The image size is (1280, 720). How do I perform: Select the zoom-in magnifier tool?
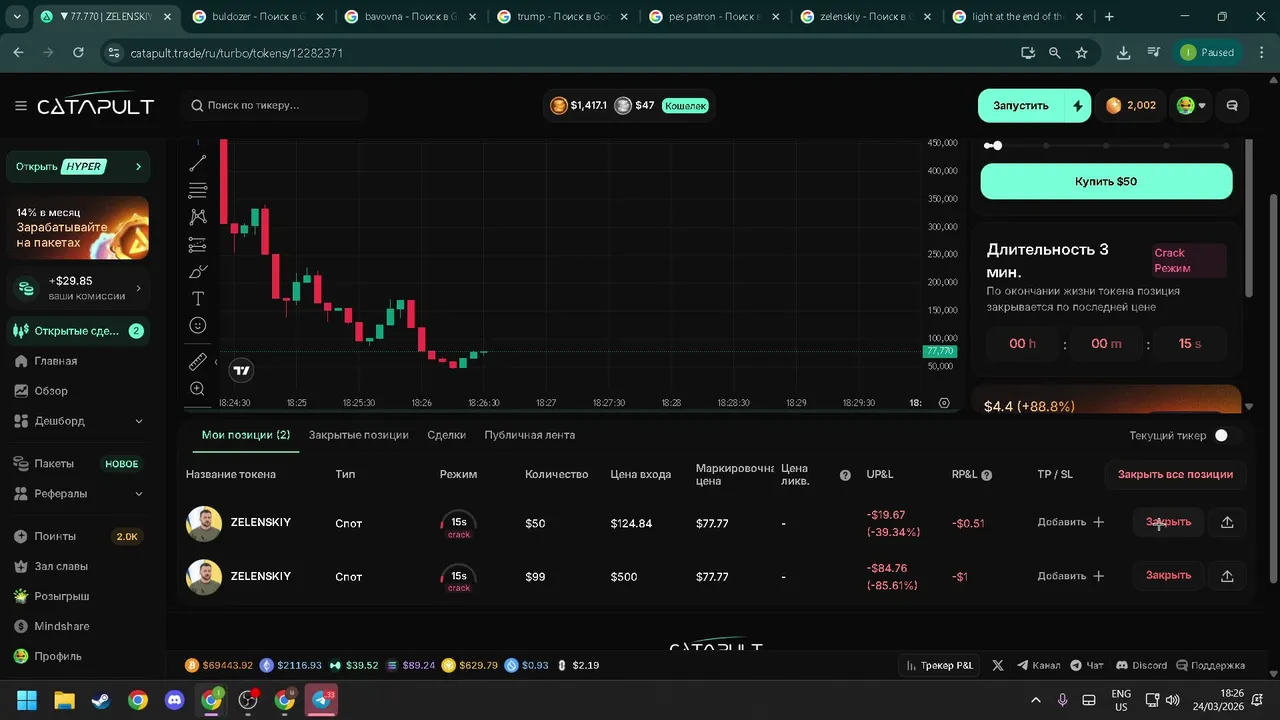tap(198, 389)
